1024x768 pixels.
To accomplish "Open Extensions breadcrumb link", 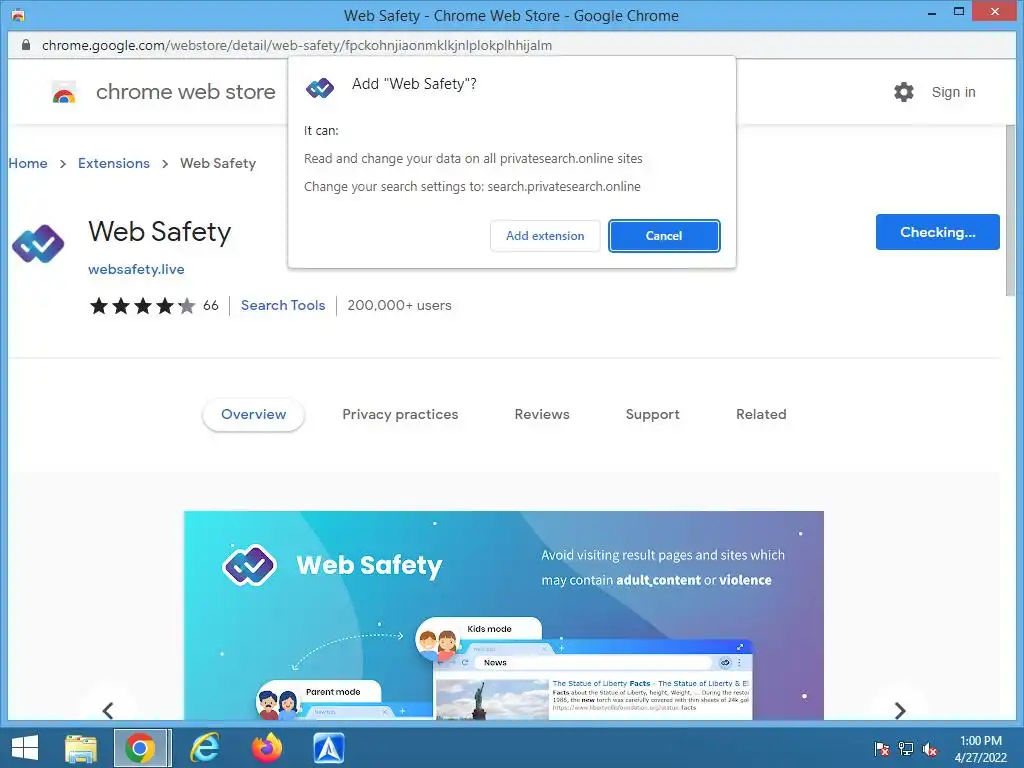I will (x=114, y=163).
